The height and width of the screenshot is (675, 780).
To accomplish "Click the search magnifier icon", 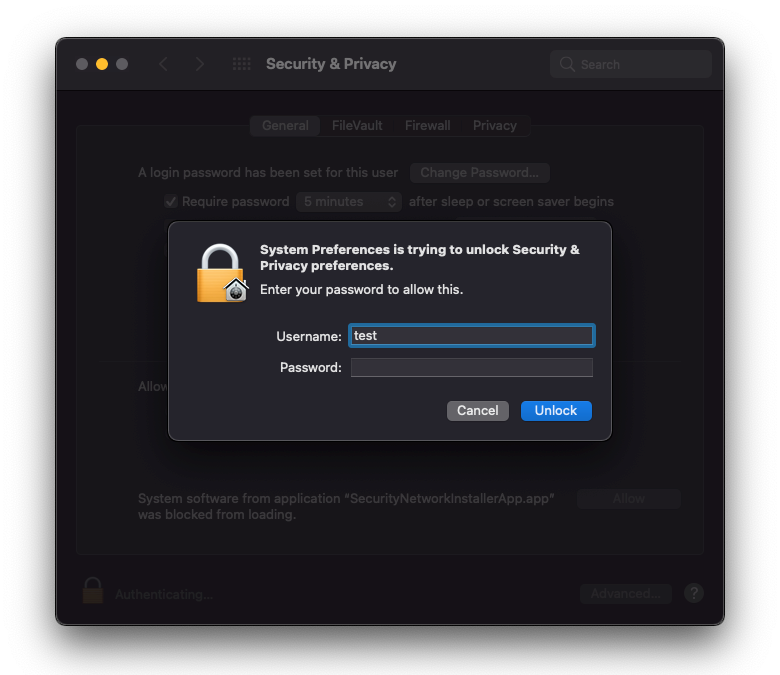I will (x=568, y=64).
